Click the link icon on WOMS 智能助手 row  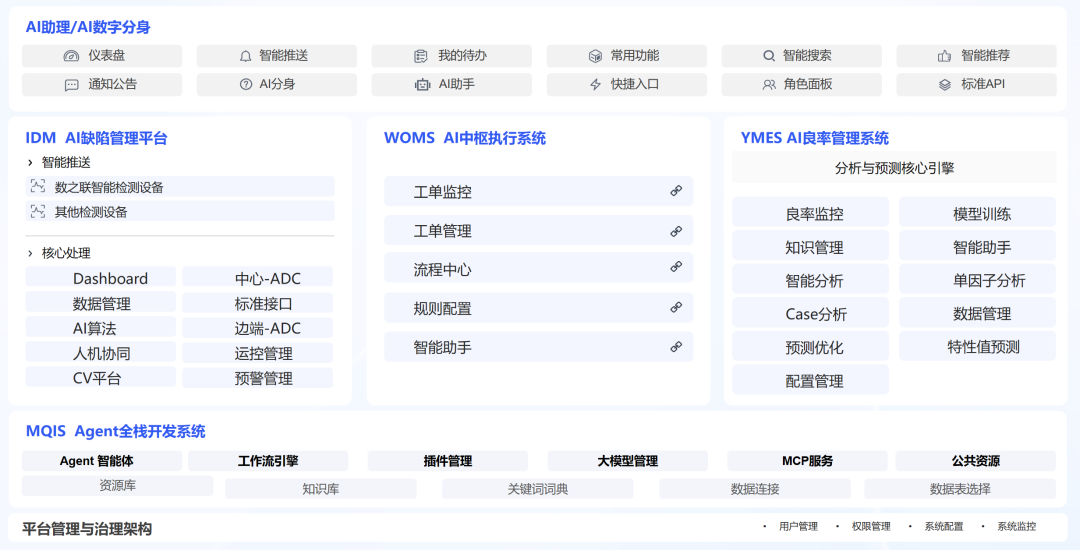coord(676,346)
